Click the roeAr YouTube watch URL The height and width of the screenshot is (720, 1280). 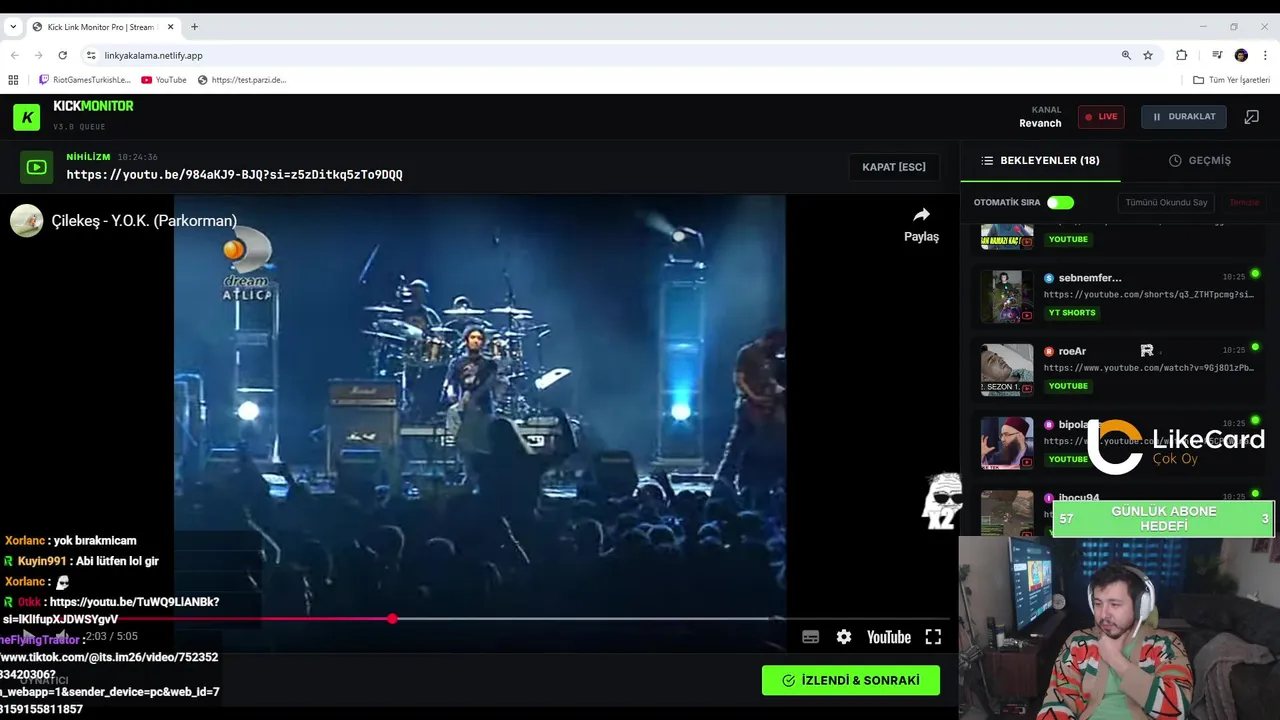[x=1148, y=368]
